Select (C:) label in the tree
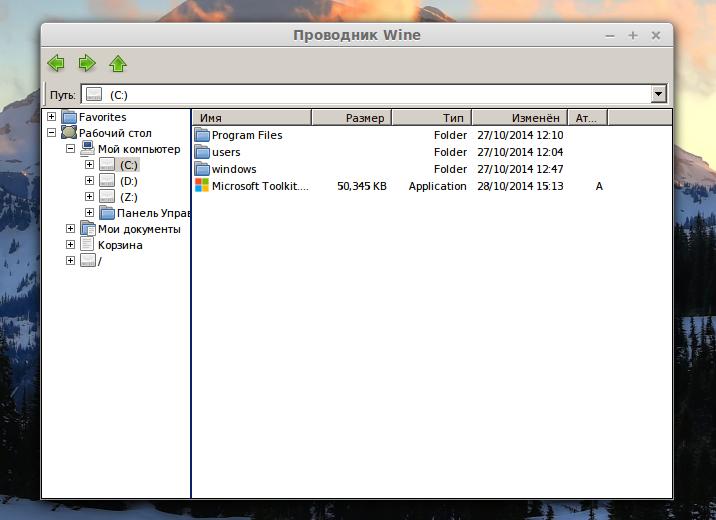Viewport: 716px width, 520px height. pyautogui.click(x=128, y=165)
